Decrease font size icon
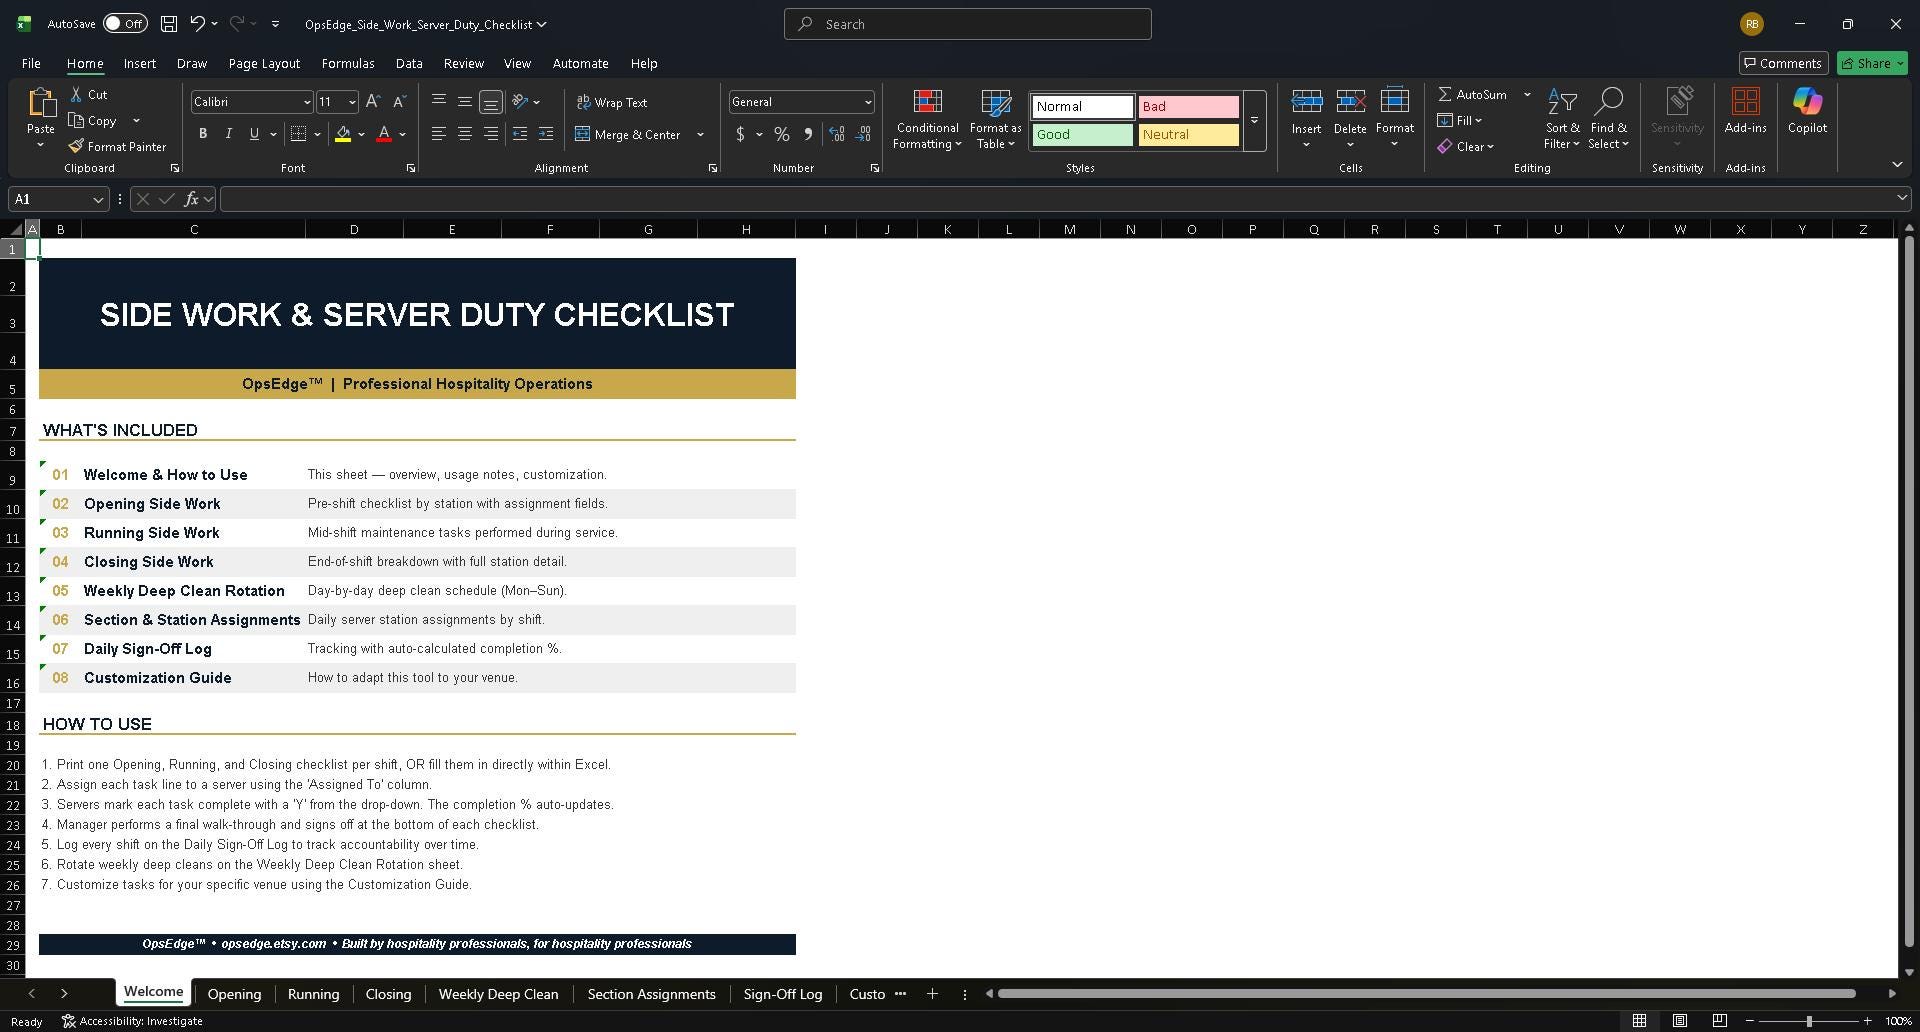The height and width of the screenshot is (1032, 1920). (399, 101)
